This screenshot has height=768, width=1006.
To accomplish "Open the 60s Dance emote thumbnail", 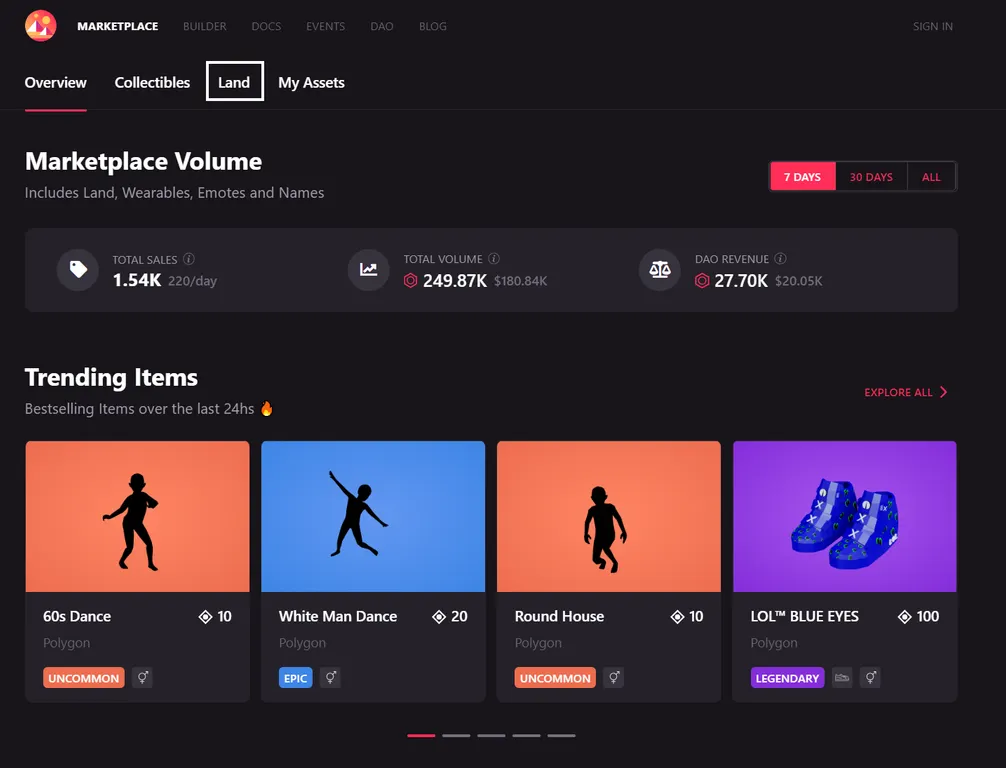I will 137,516.
